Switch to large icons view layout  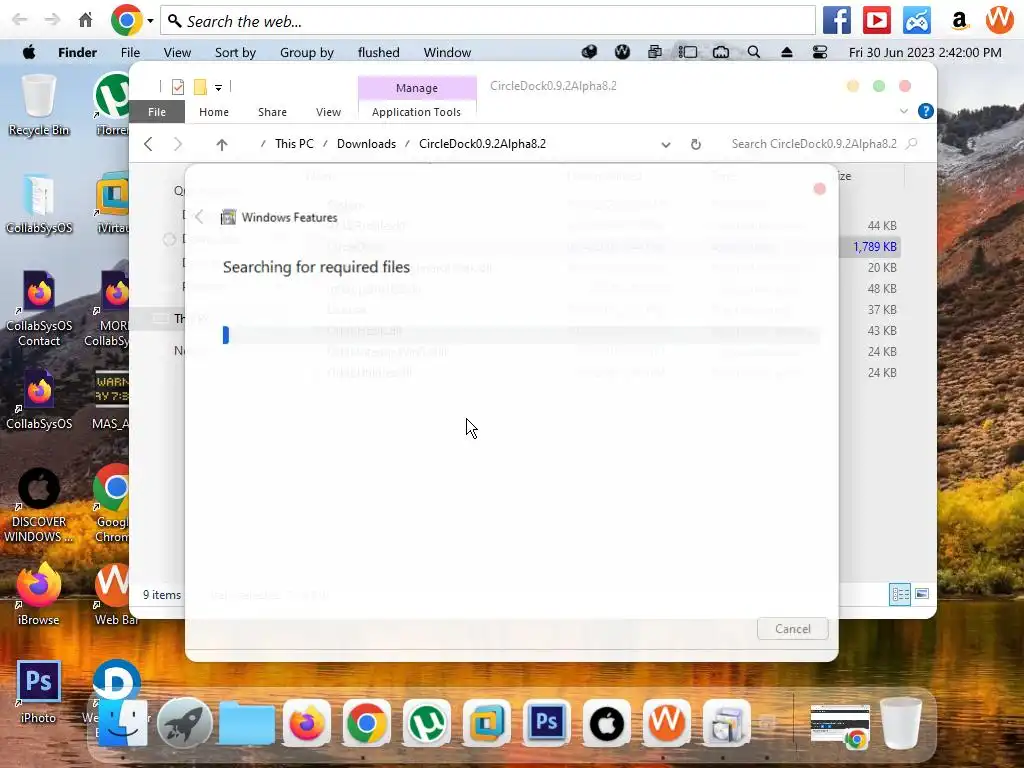[921, 594]
